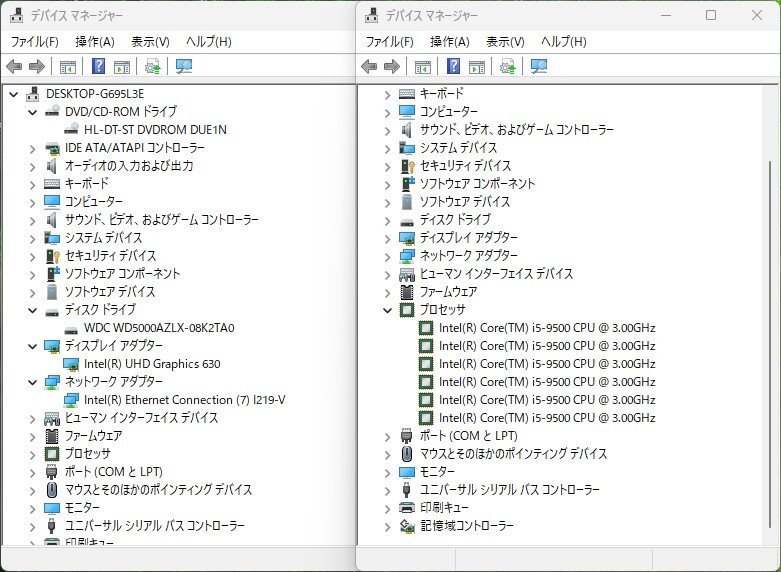Select 印刷キュー printer icon in right window
The height and width of the screenshot is (572, 781).
pyautogui.click(x=407, y=508)
